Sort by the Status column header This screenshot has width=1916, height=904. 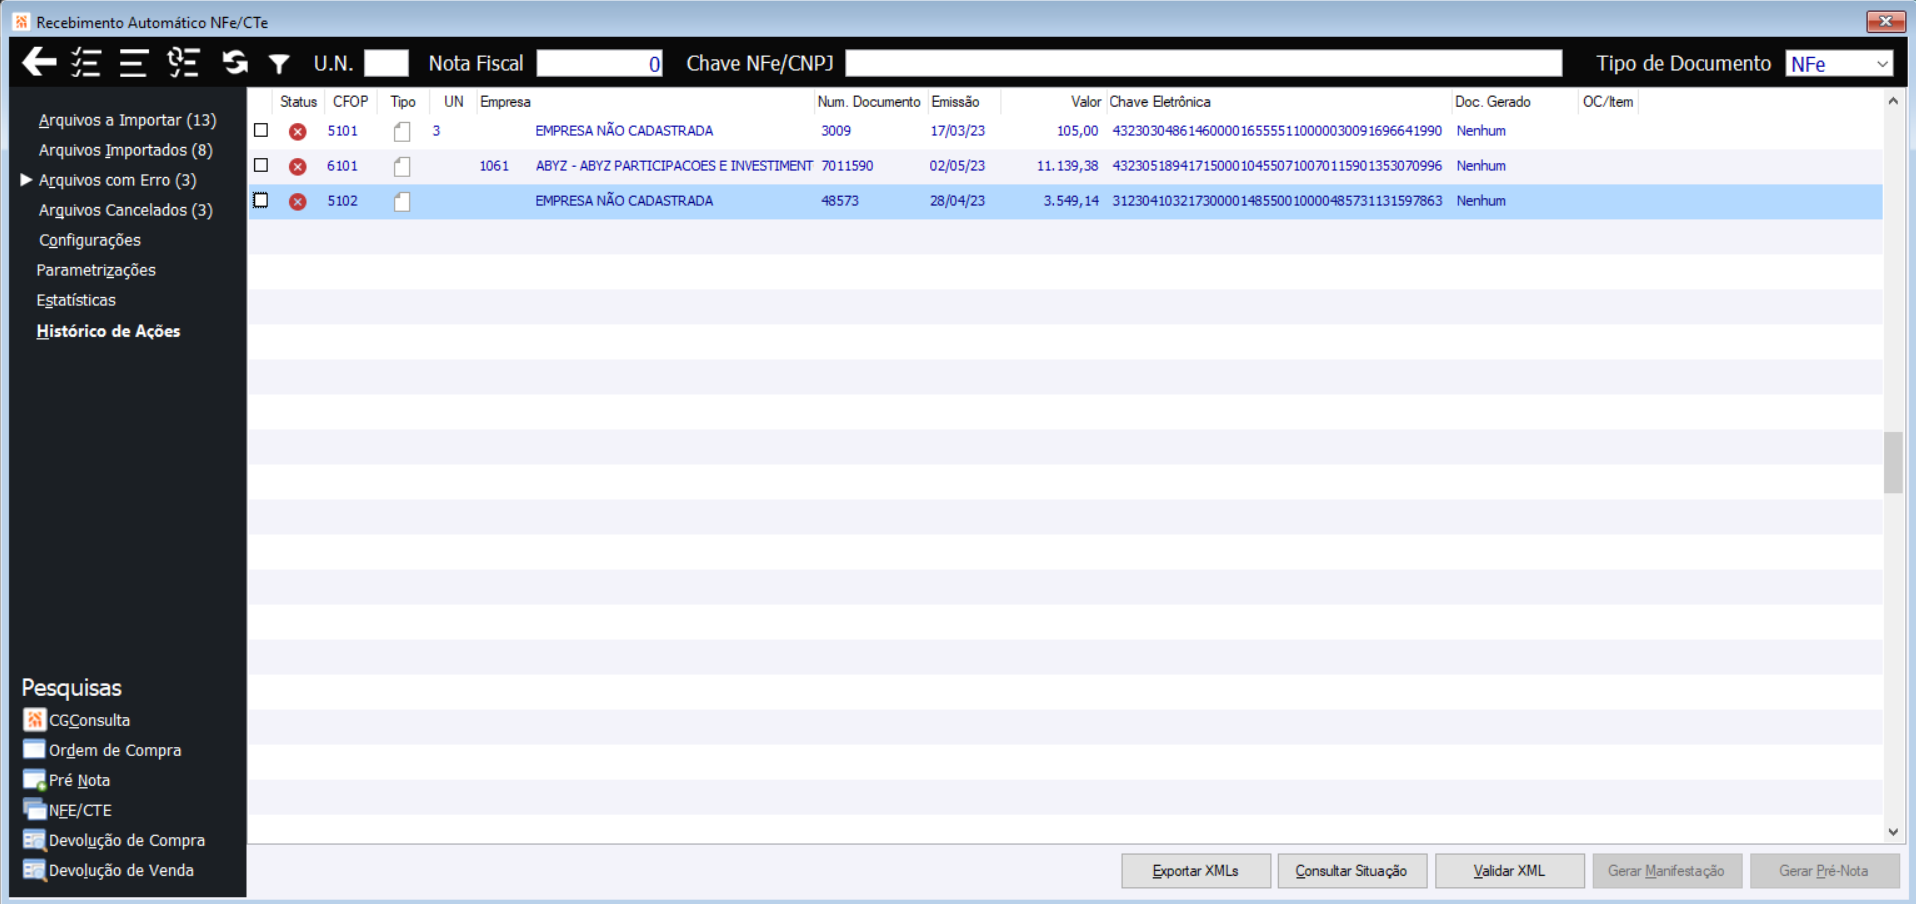click(298, 102)
